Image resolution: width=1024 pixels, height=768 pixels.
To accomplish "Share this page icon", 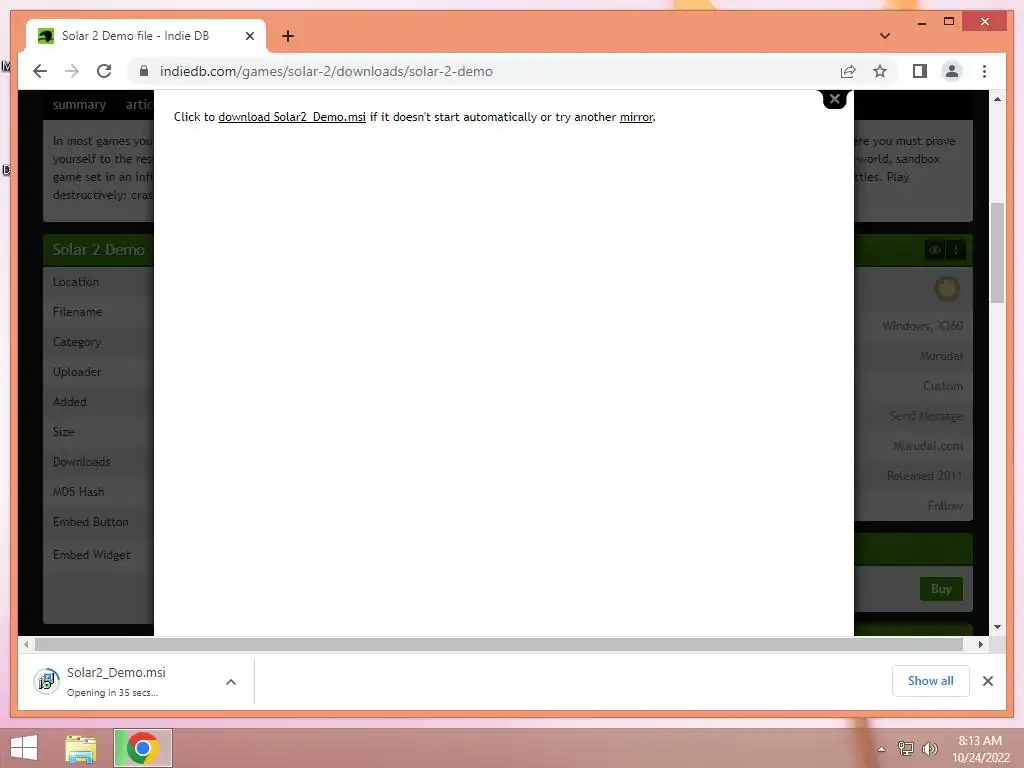I will click(x=848, y=71).
